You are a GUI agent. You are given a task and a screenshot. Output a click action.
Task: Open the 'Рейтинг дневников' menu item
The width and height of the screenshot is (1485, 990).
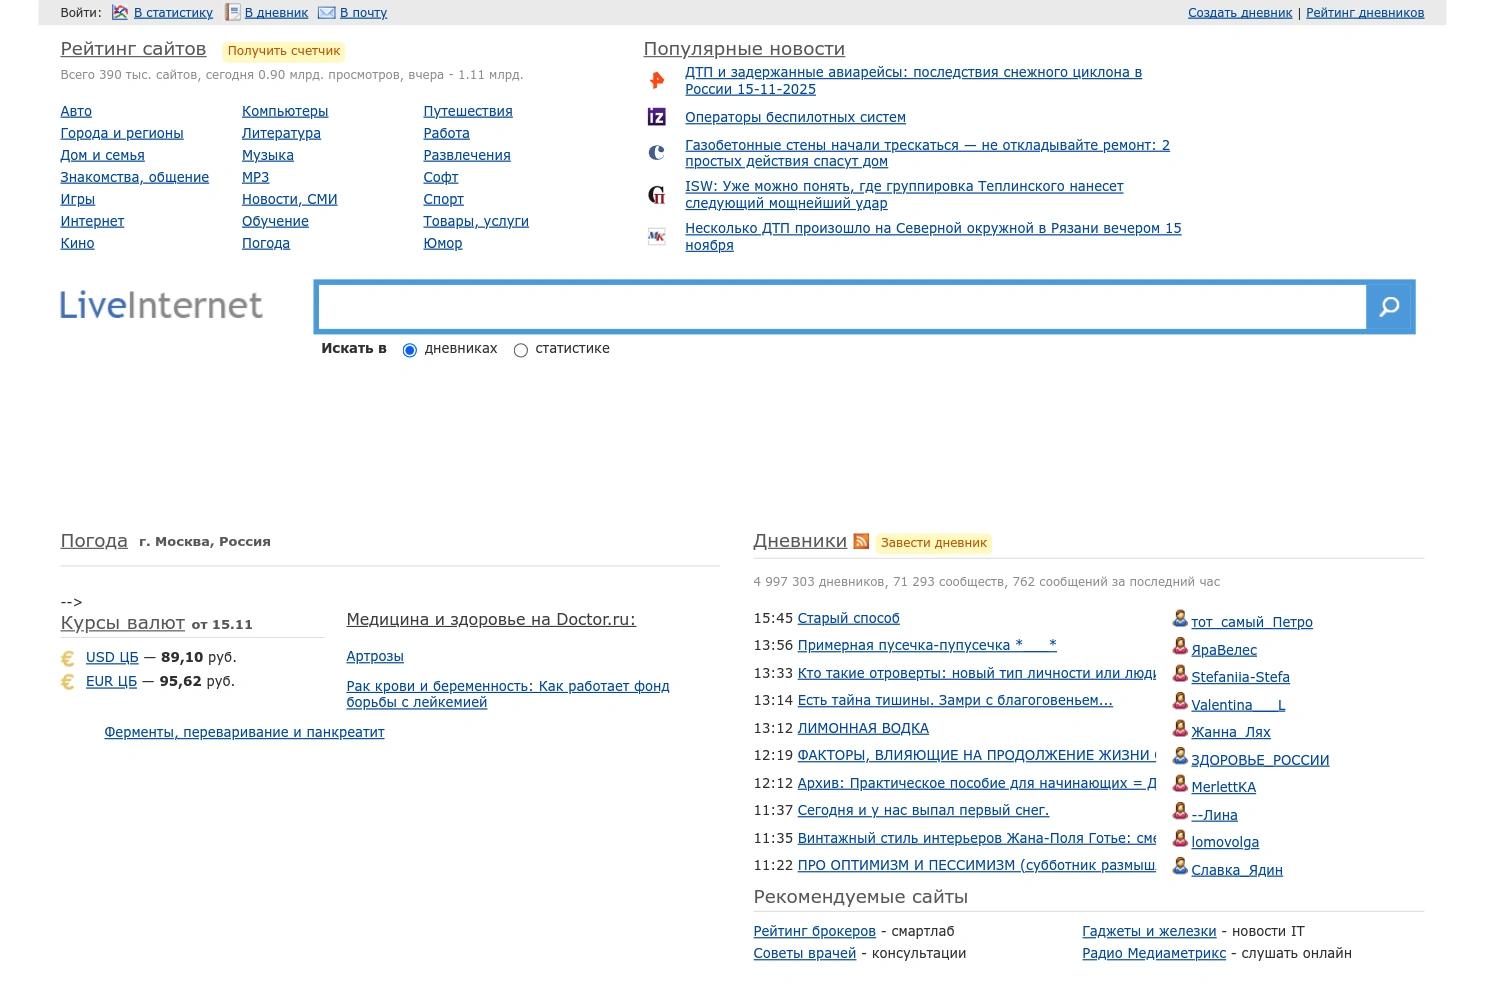[1364, 12]
